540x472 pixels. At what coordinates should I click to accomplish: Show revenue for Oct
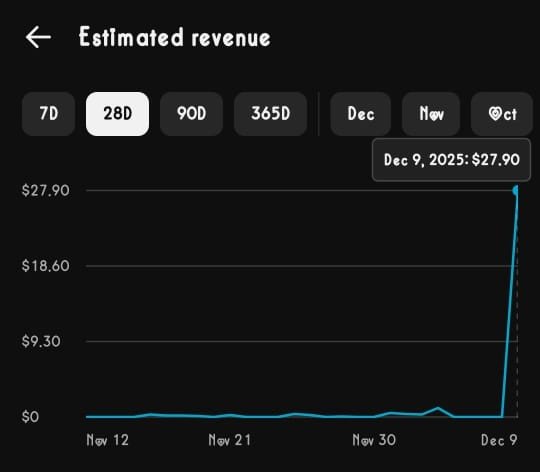pyautogui.click(x=502, y=114)
